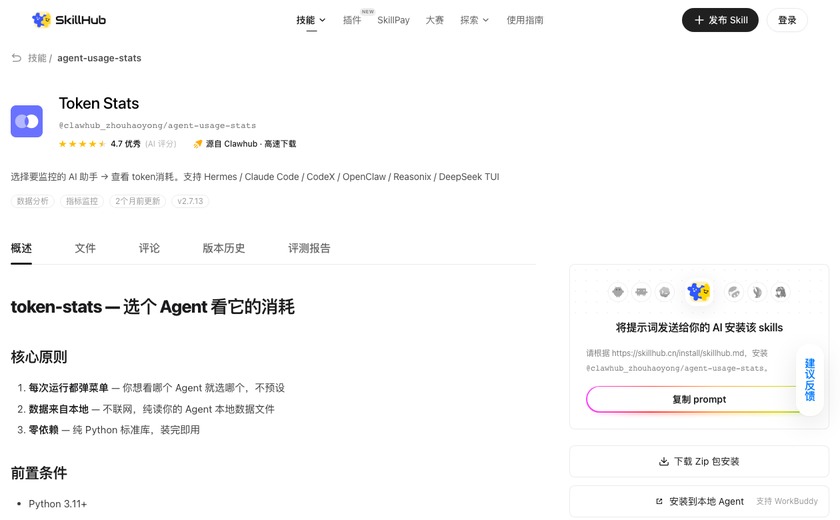Click the 数据分析 tag
Viewport: 840px width, 520px height.
click(32, 201)
